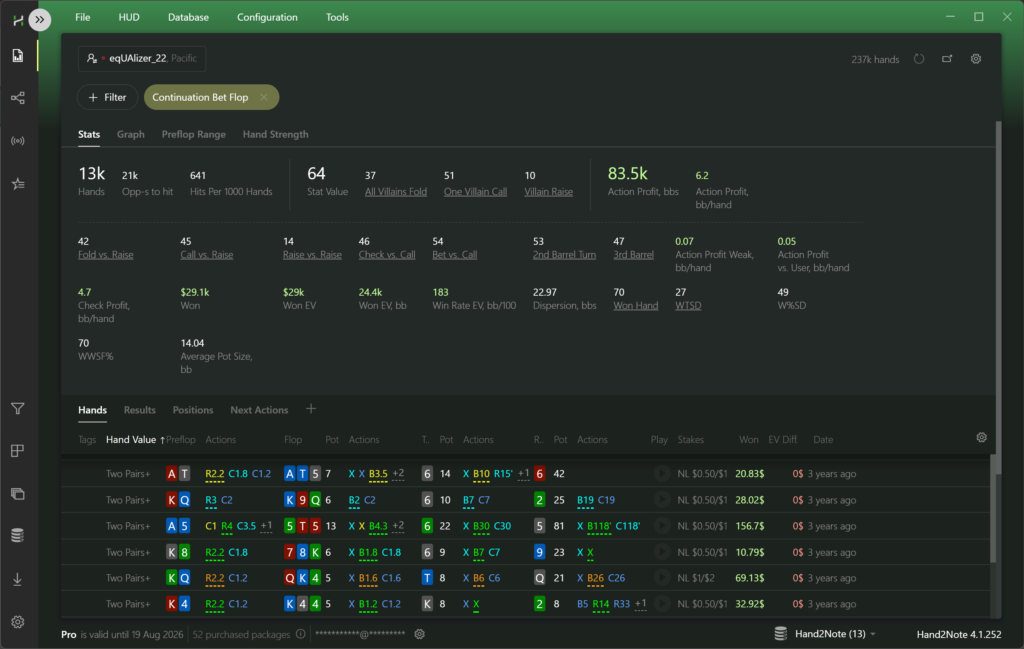Open the reports icon in left sidebar
Viewport: 1024px width, 649px height.
click(x=18, y=55)
